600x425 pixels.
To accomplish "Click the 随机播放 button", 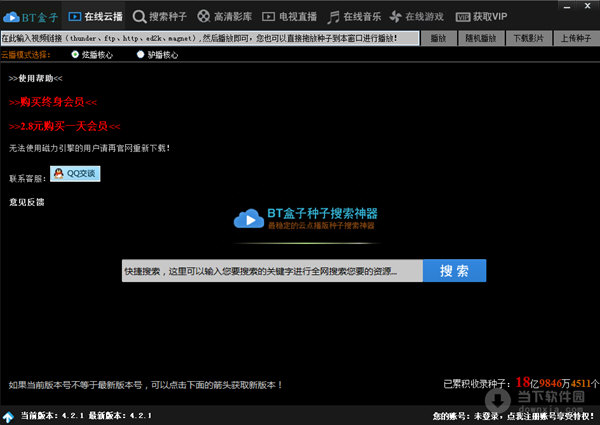I will pos(481,38).
